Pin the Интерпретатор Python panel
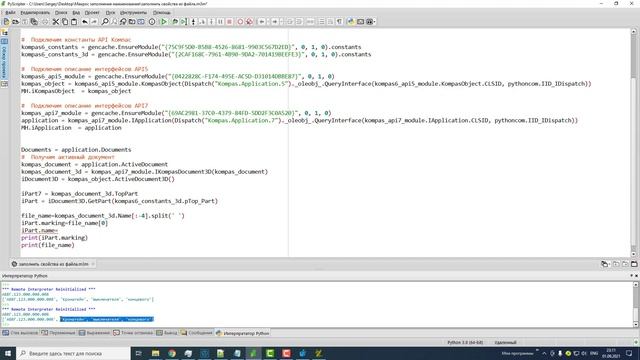Image resolution: width=640 pixels, height=360 pixels. tap(631, 276)
